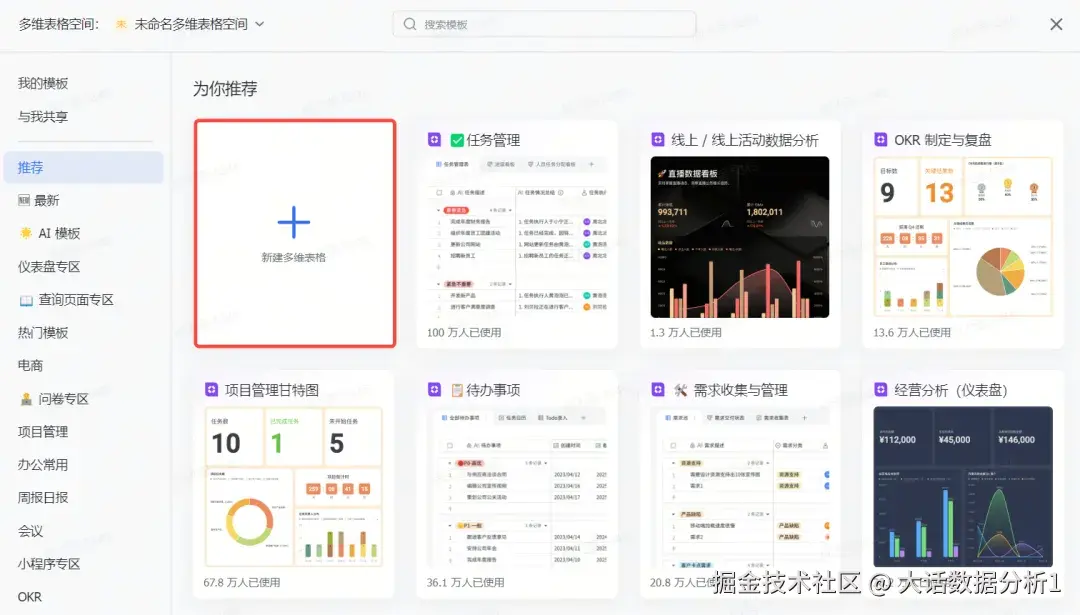The height and width of the screenshot is (615, 1080).
Task: Click the search magnifier icon
Action: pyautogui.click(x=409, y=23)
